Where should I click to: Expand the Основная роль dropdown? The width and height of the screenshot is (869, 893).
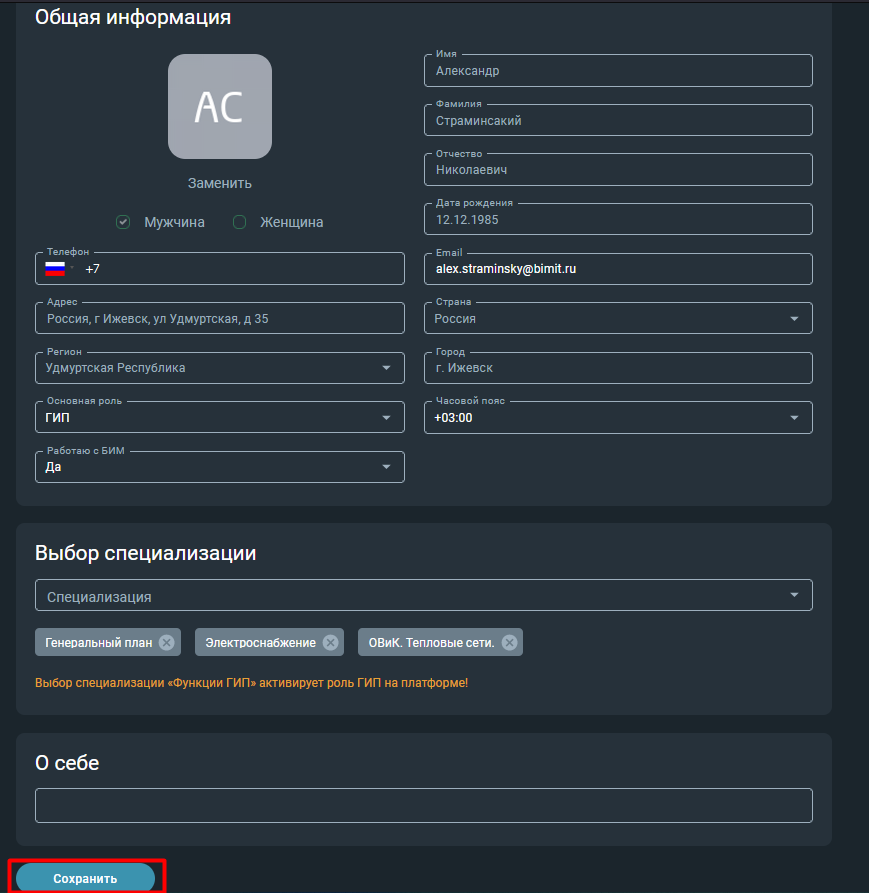(220, 417)
